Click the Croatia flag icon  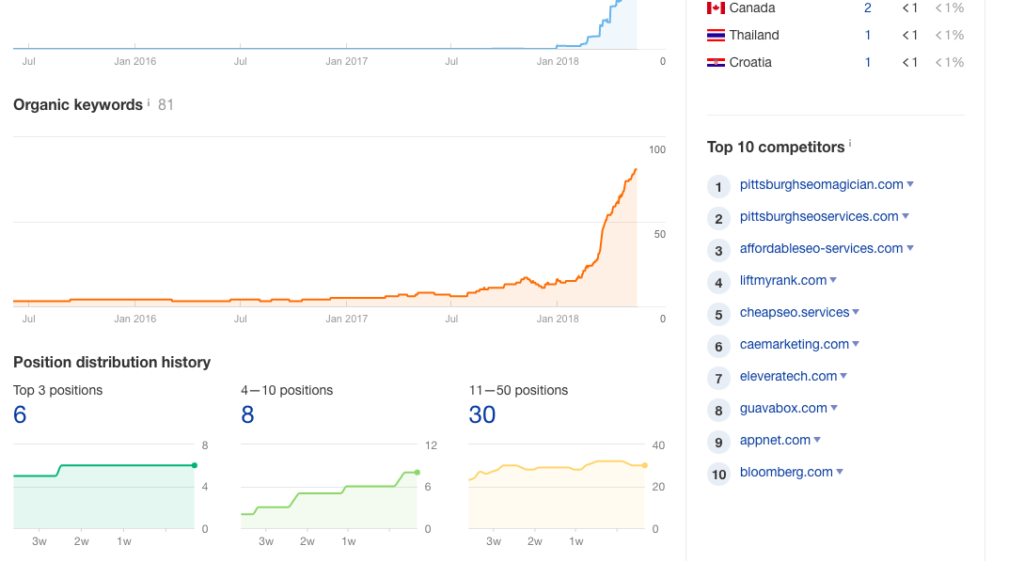(716, 63)
